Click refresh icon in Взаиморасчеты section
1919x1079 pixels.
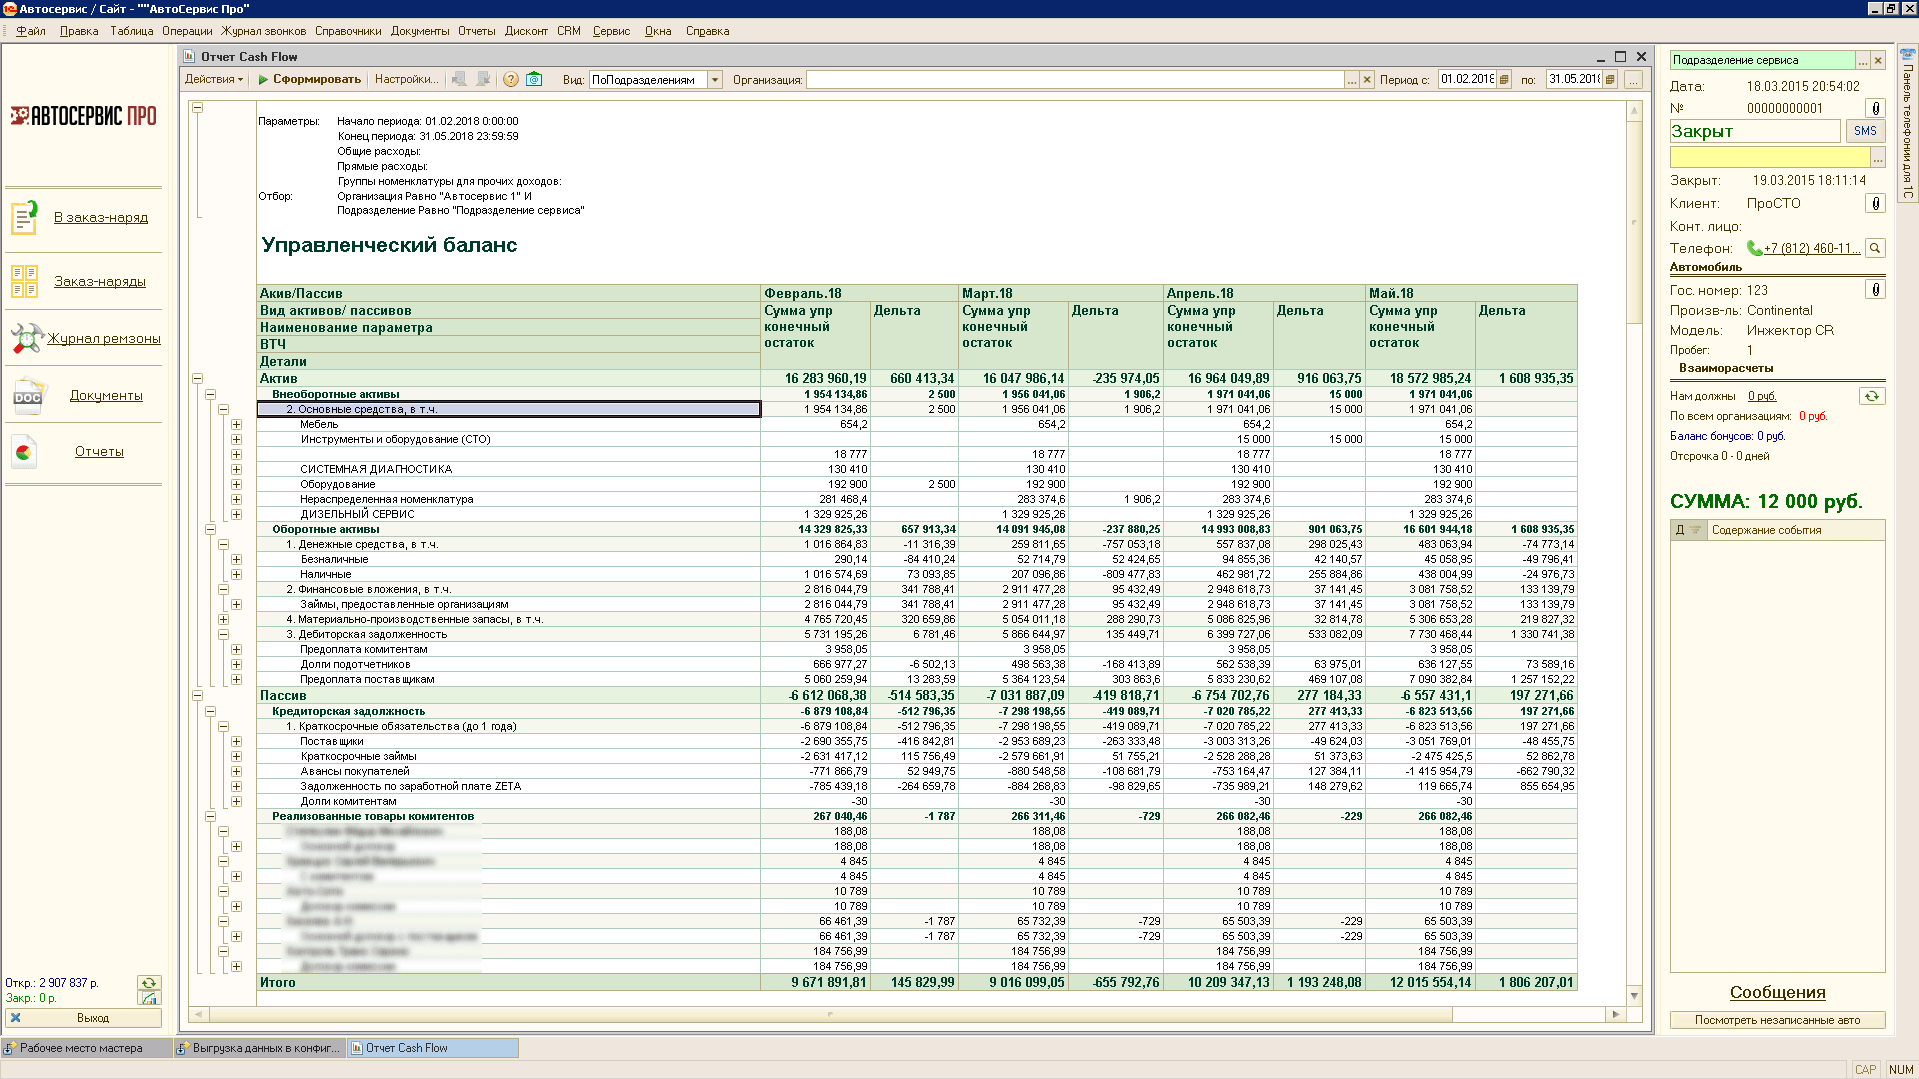pyautogui.click(x=1871, y=396)
